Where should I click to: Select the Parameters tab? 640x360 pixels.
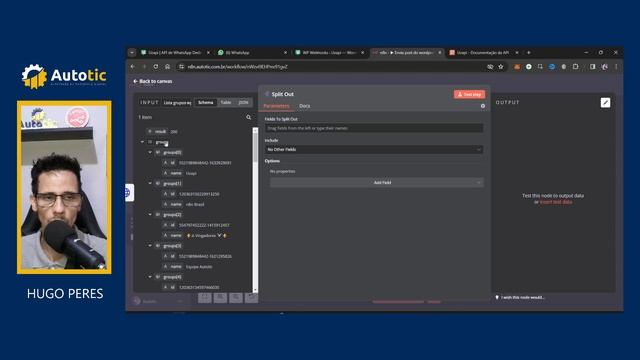coord(276,106)
